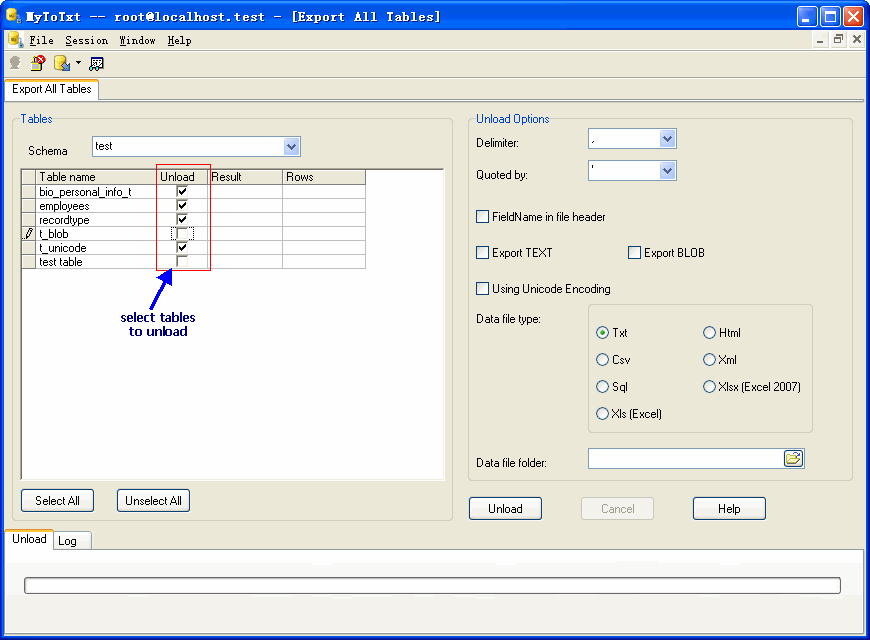Open the Help menu
The height and width of the screenshot is (640, 870).
179,41
